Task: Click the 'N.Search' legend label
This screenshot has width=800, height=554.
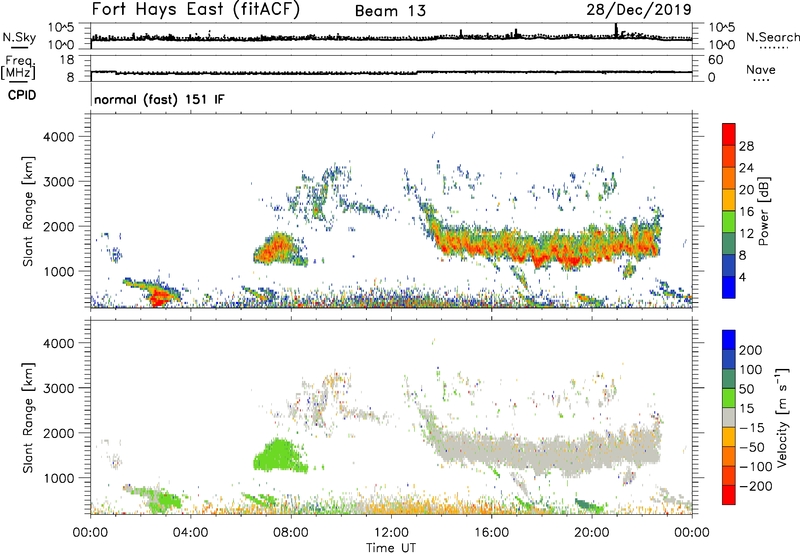Action: pyautogui.click(x=772, y=37)
